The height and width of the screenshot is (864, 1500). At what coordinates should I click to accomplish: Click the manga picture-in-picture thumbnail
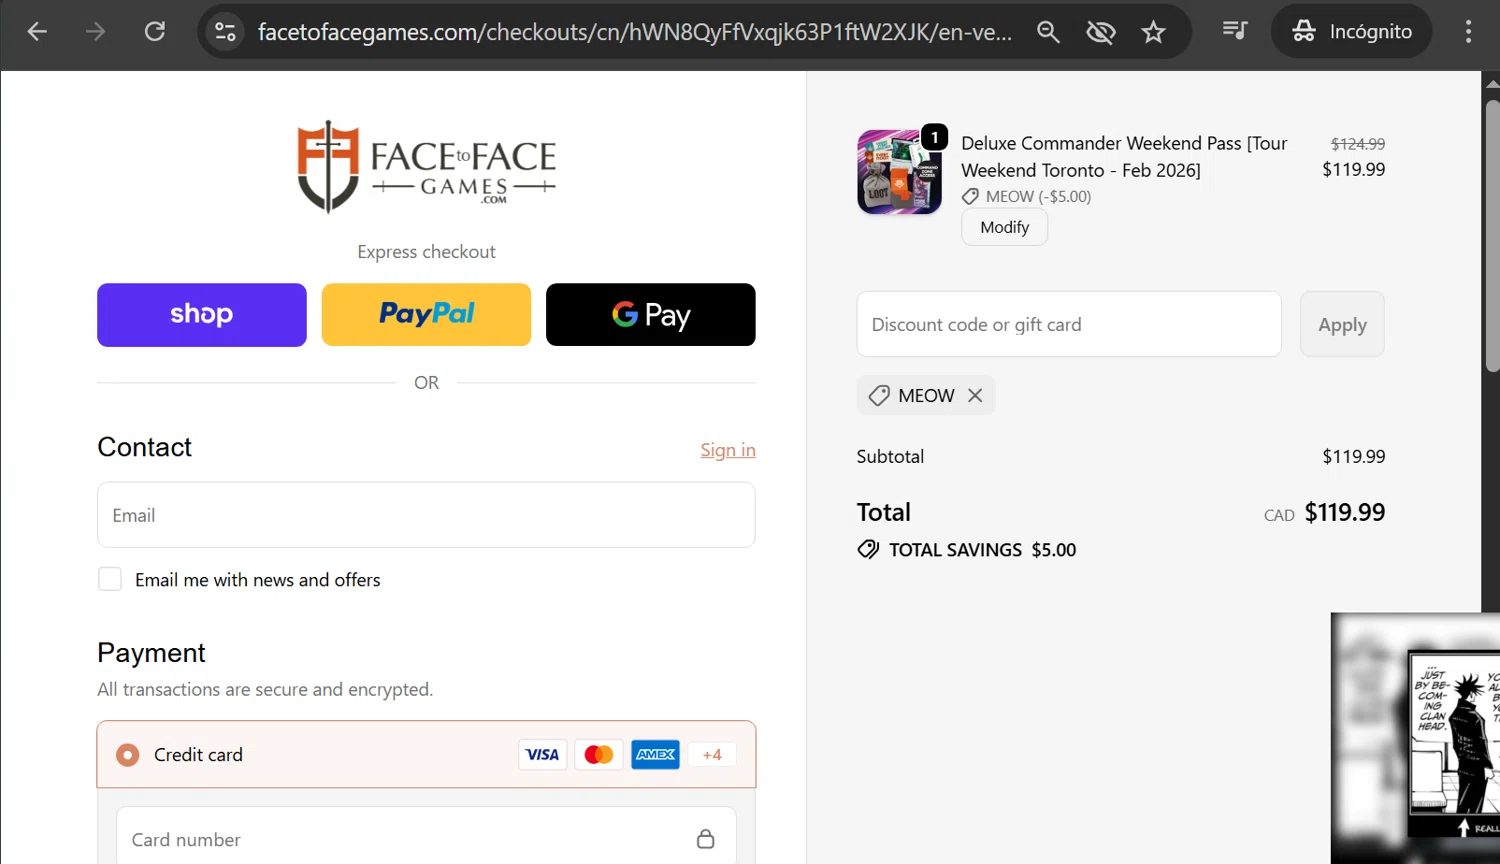click(x=1415, y=738)
